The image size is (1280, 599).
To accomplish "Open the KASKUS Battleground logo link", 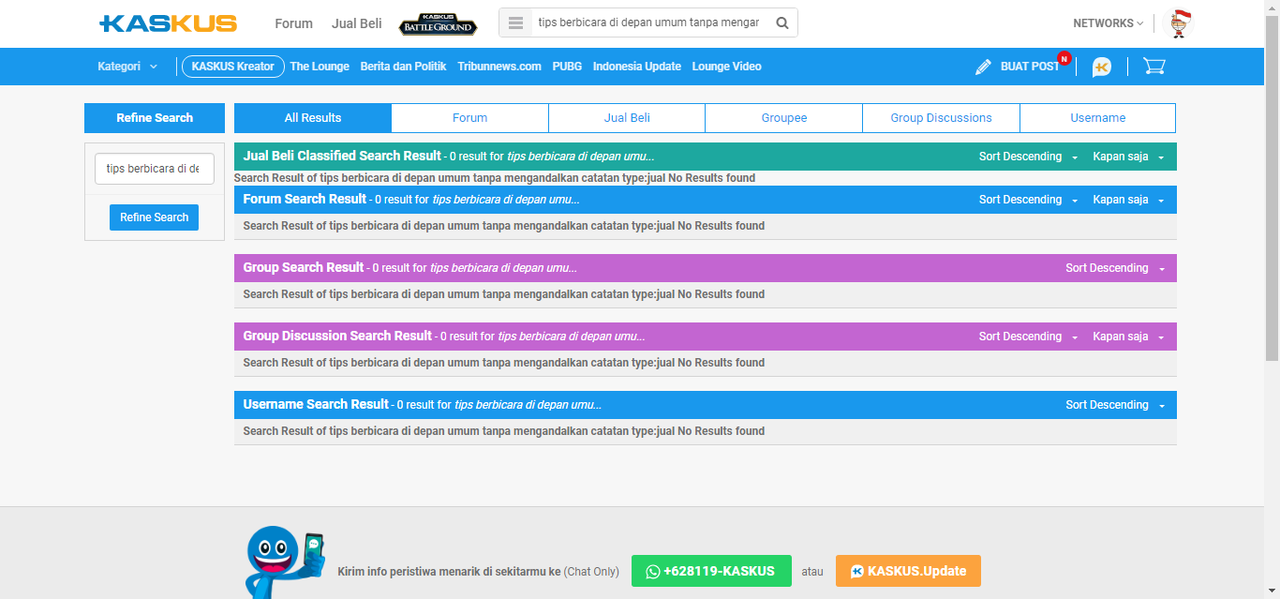I will [x=436, y=24].
